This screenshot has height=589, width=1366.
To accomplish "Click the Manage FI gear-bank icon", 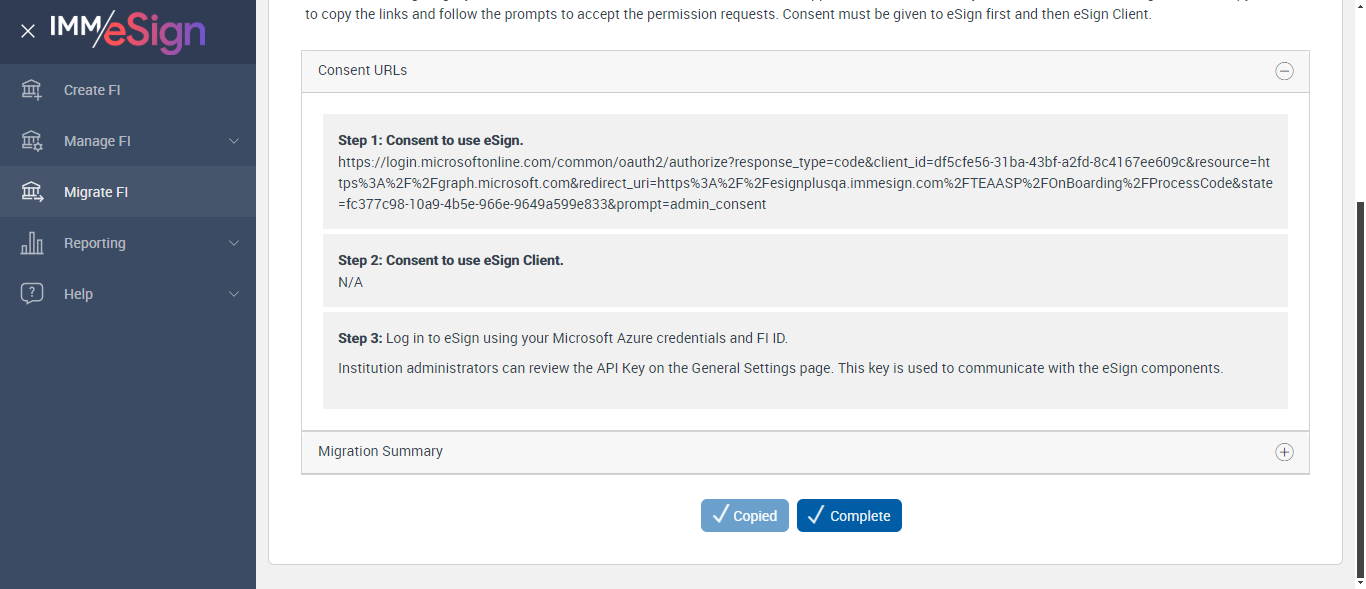I will click(x=32, y=141).
